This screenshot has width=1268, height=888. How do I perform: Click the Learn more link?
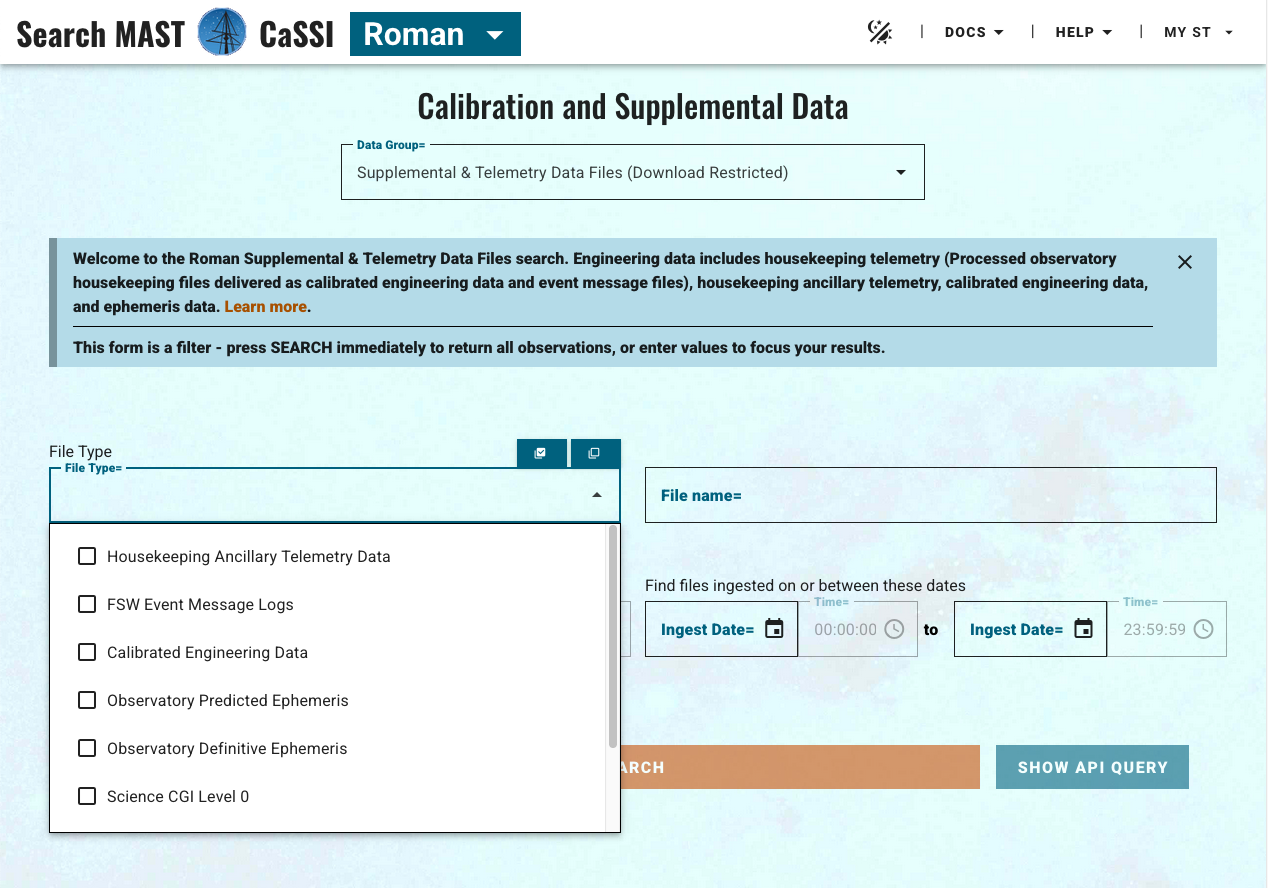(x=265, y=306)
